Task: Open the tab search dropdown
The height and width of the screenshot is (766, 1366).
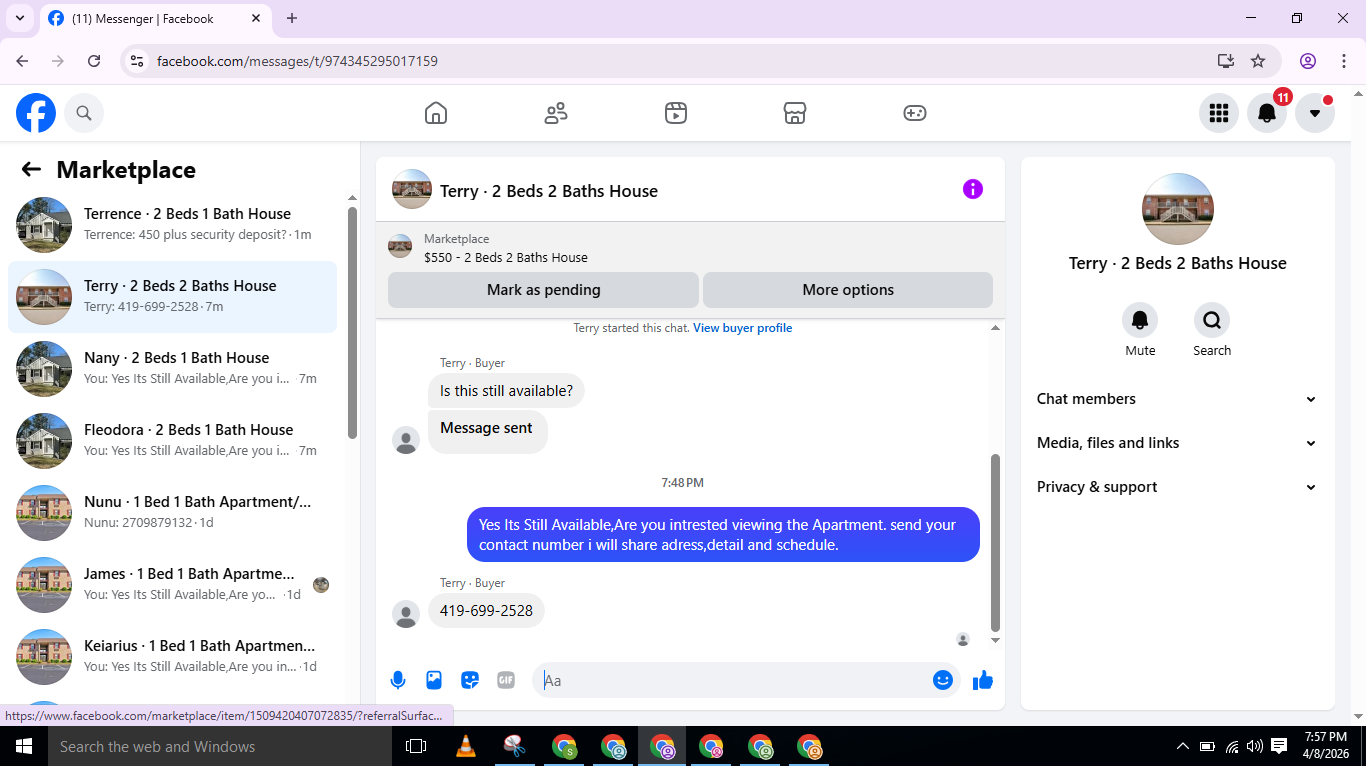Action: [x=19, y=18]
